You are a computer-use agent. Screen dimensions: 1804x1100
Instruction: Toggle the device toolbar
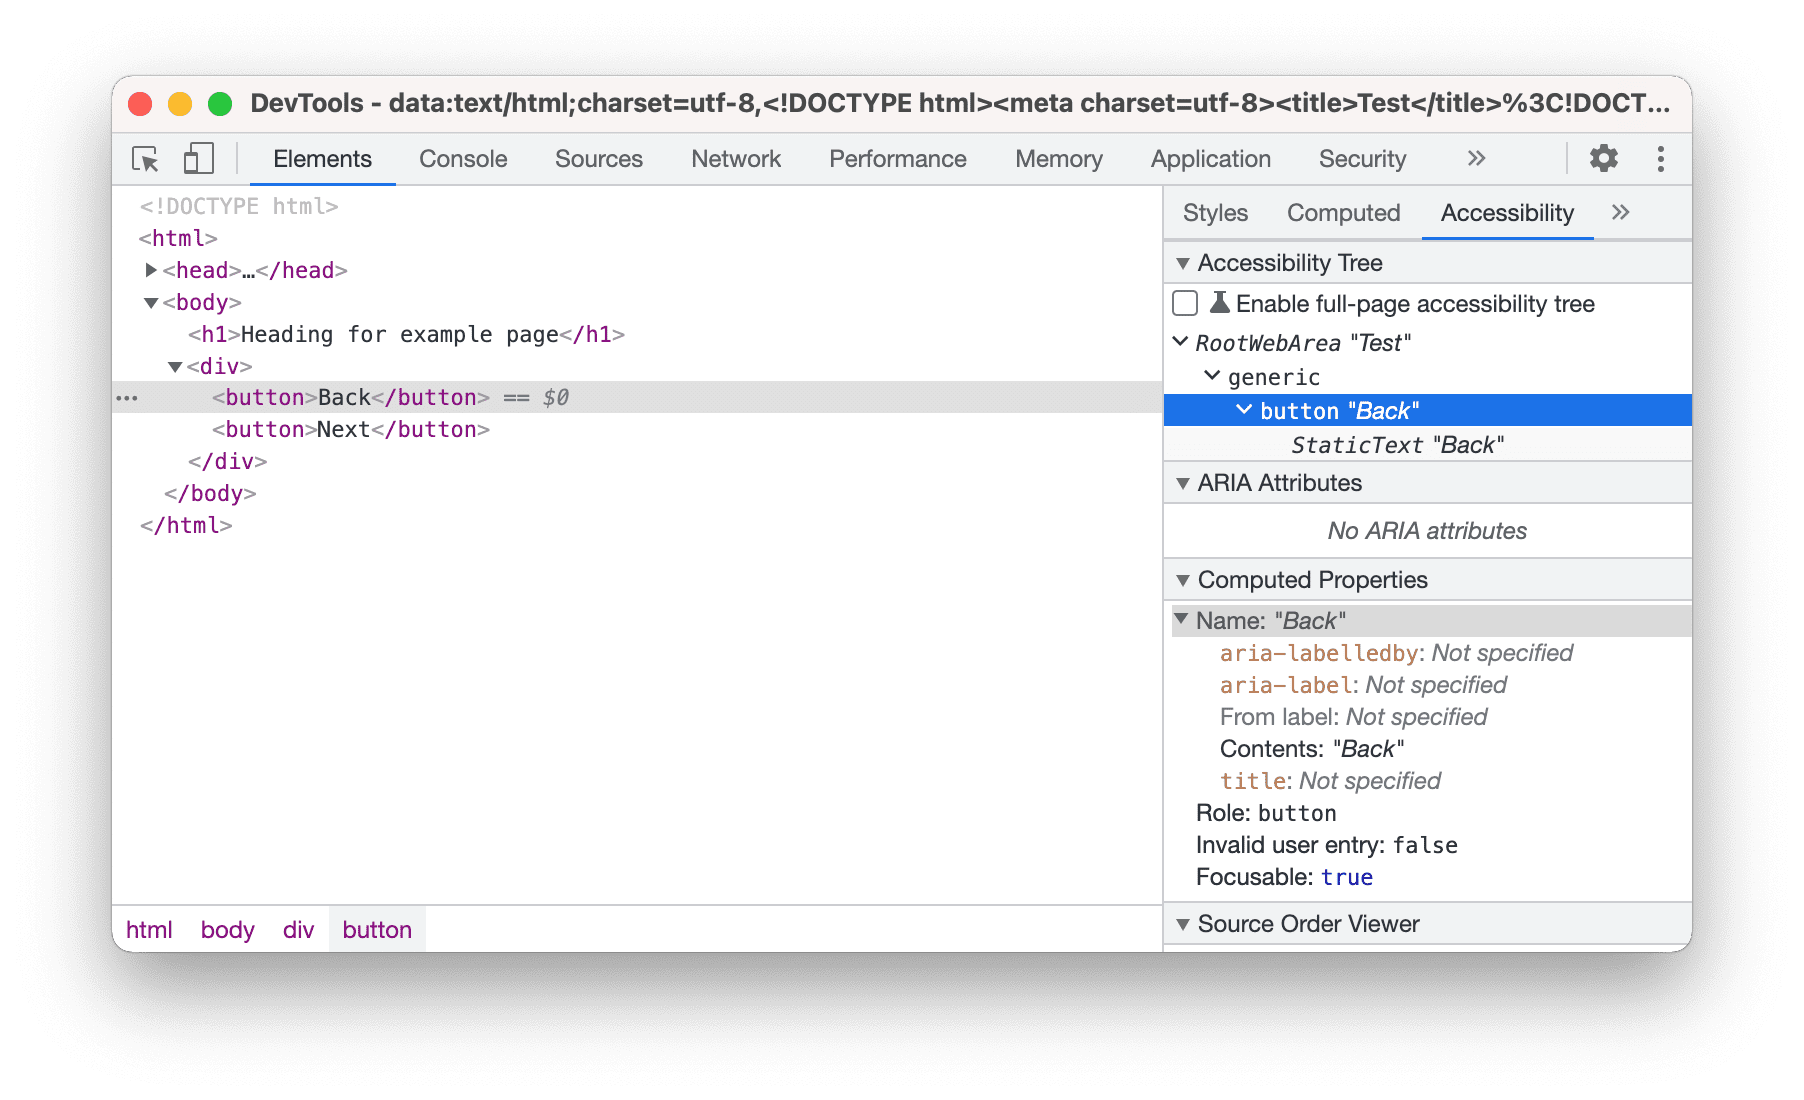point(197,158)
